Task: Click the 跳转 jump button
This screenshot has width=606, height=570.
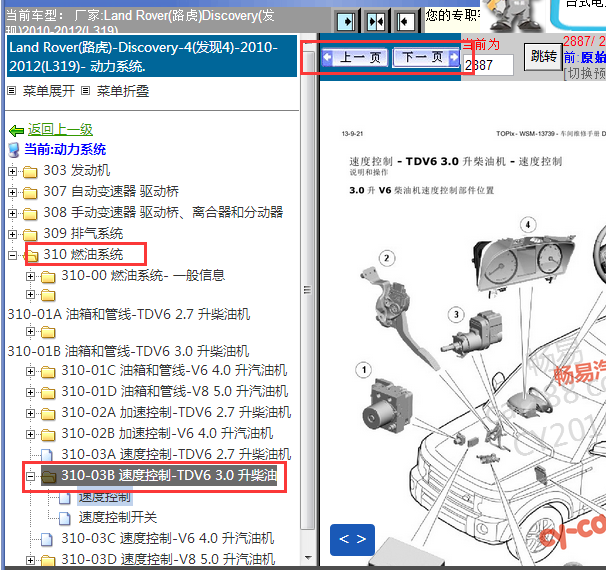Action: (x=543, y=57)
